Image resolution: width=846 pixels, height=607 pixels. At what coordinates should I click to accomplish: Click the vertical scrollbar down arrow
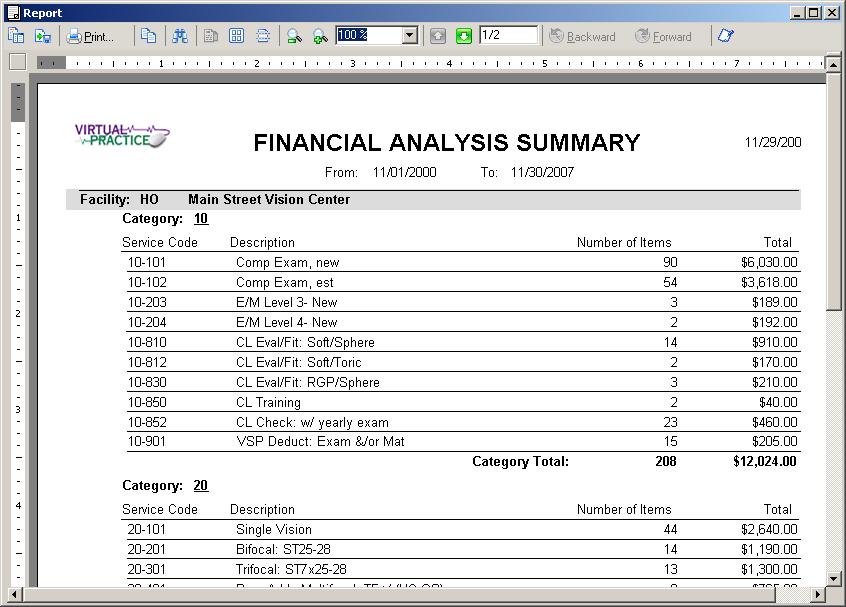pos(834,578)
